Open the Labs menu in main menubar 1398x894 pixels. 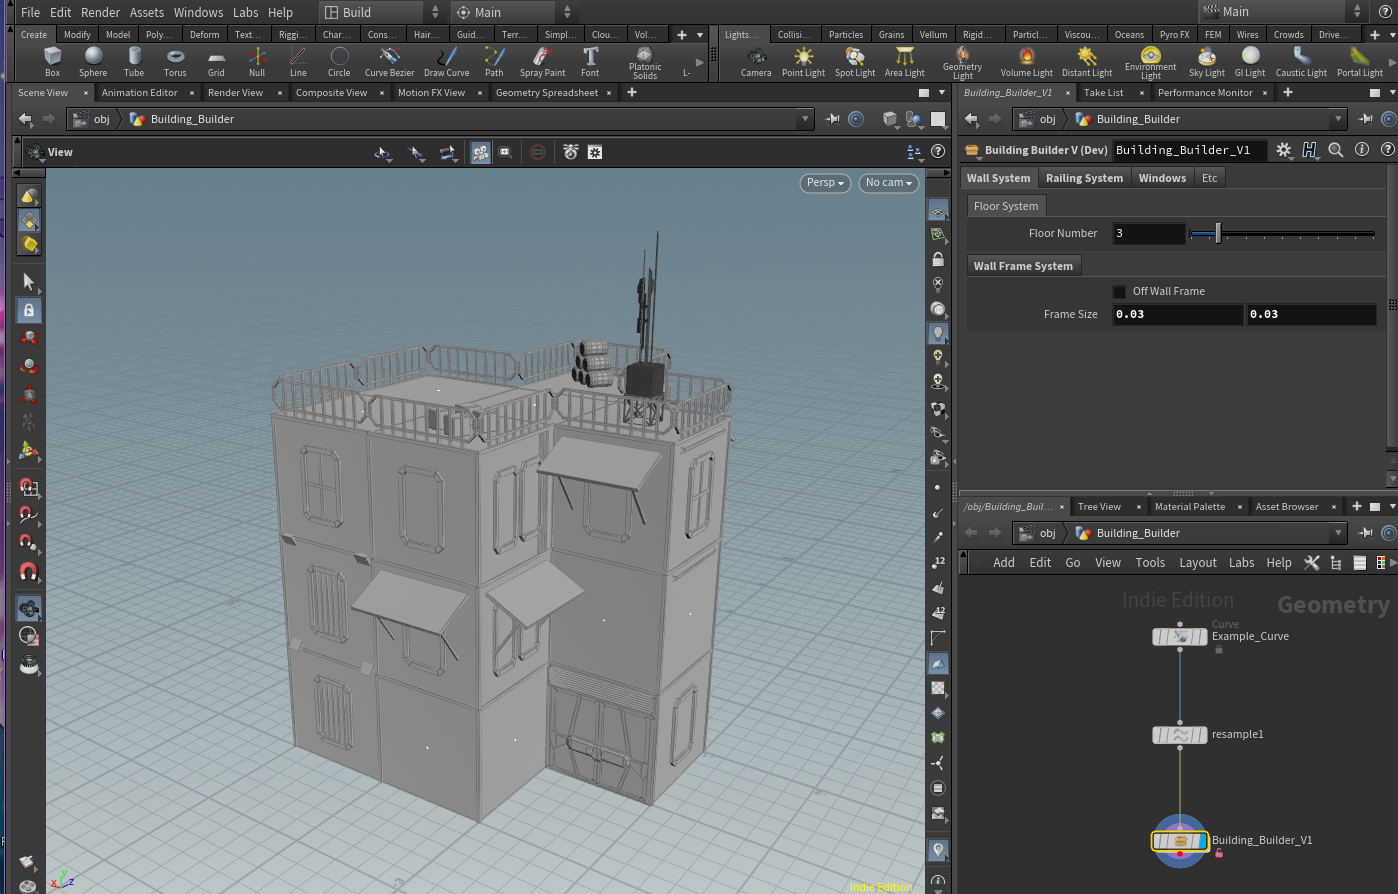point(246,12)
